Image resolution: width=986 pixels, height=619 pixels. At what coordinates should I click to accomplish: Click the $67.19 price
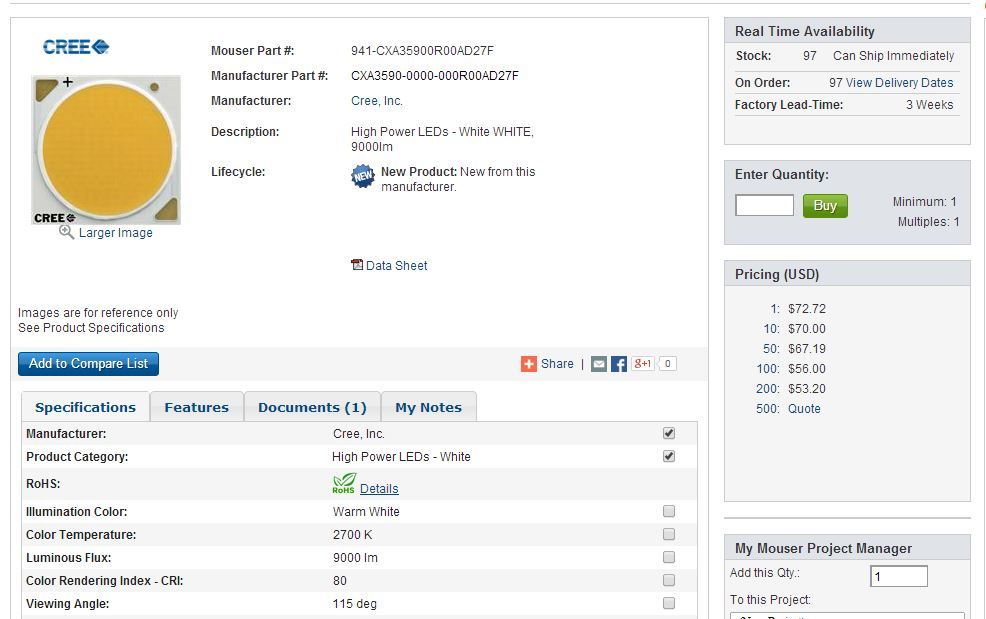pyautogui.click(x=807, y=349)
